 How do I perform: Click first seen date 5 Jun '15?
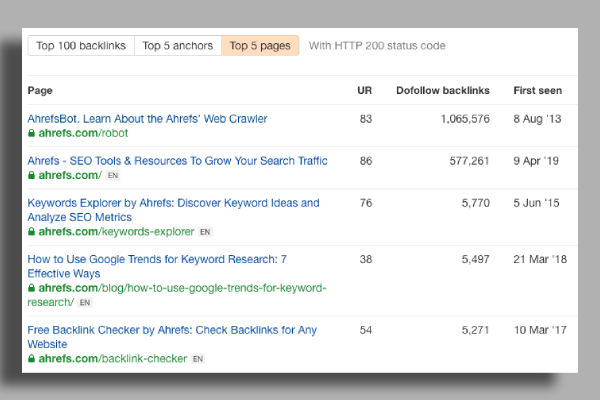coord(536,203)
